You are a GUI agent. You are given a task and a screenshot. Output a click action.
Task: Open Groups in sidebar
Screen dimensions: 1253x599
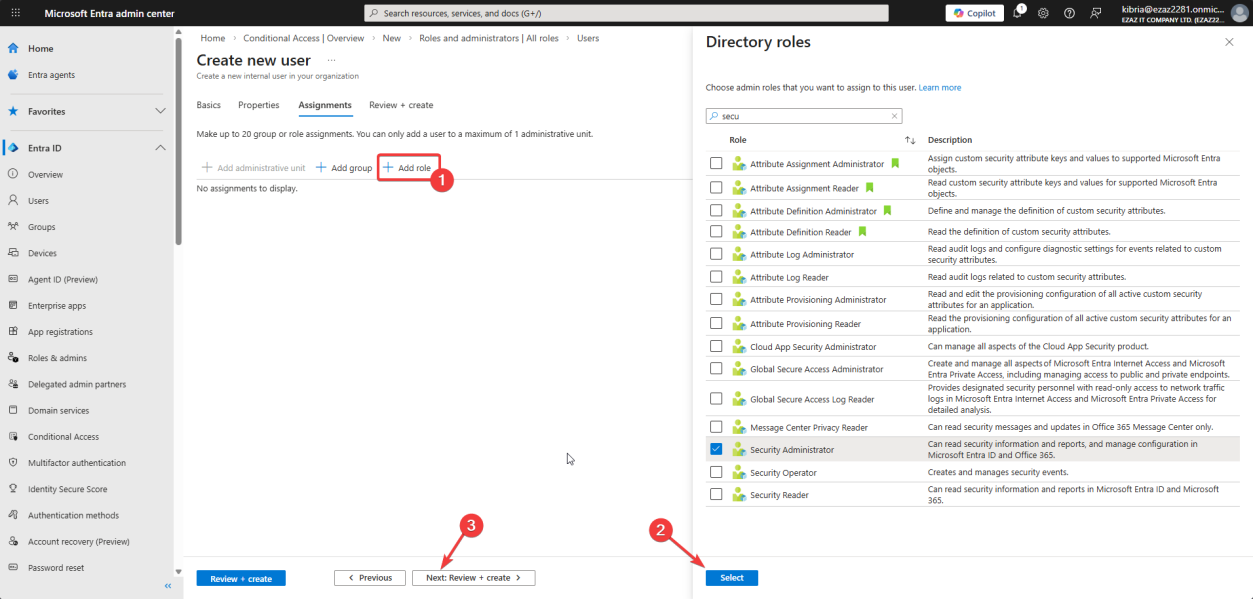click(41, 227)
